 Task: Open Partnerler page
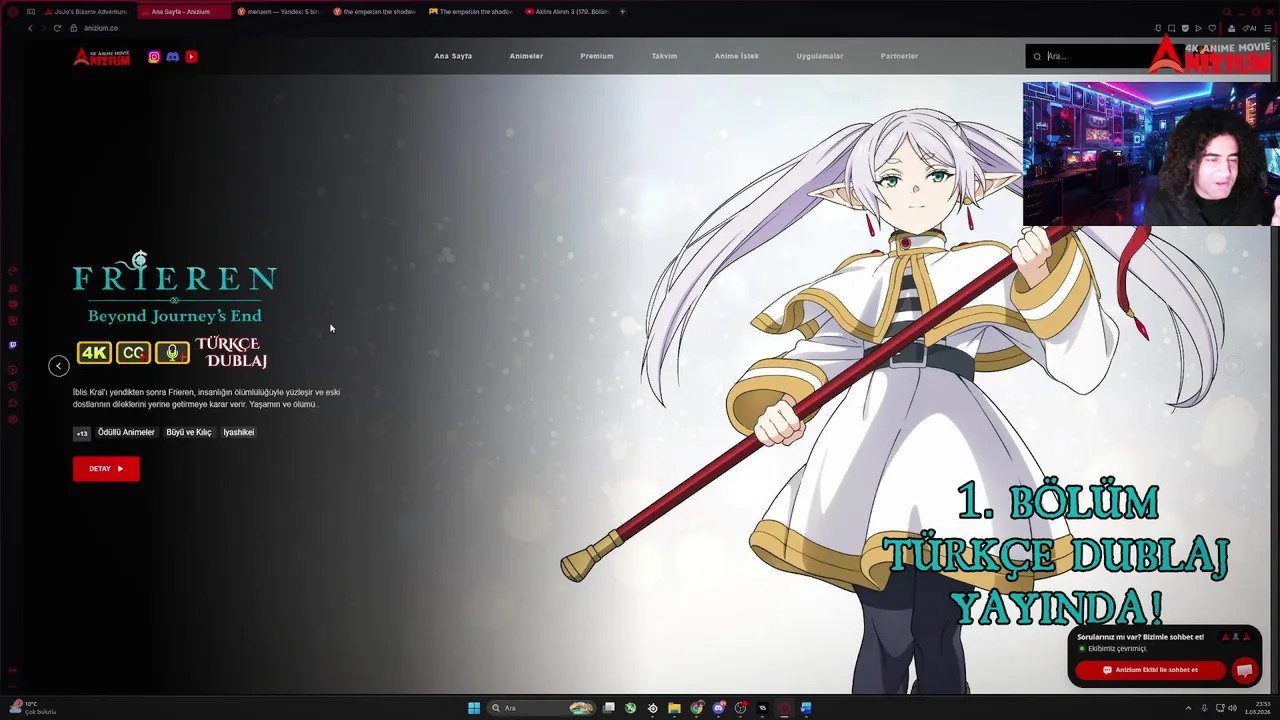[x=899, y=56]
